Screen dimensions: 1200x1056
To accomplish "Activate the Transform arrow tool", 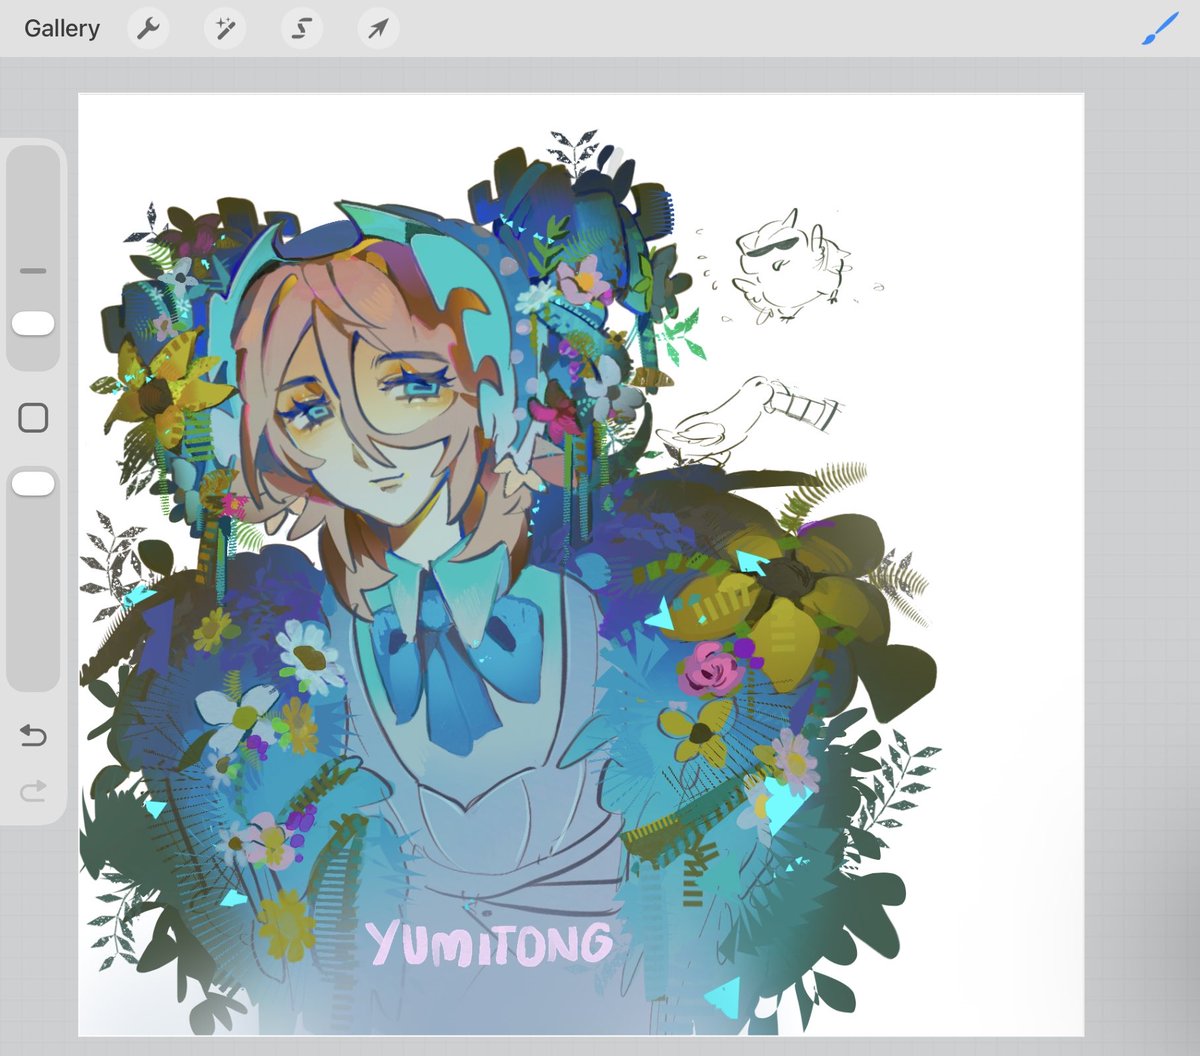I will click(377, 29).
